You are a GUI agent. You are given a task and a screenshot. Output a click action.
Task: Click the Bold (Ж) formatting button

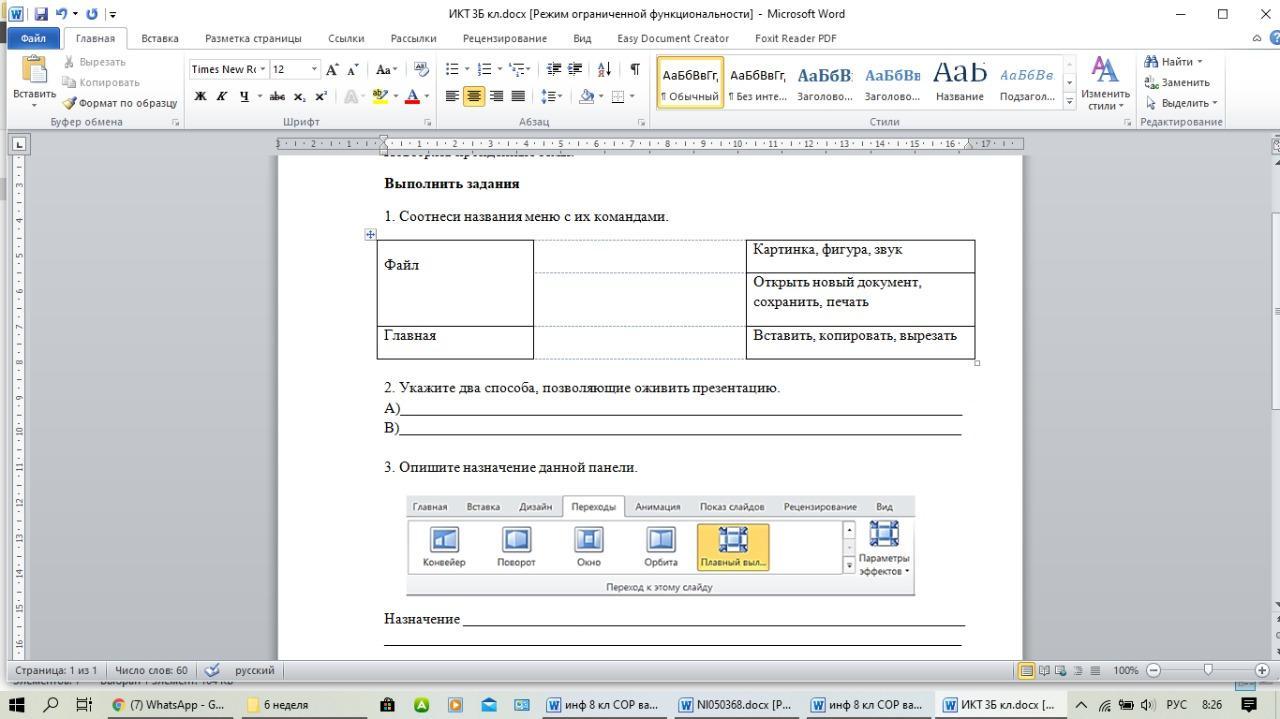tap(200, 97)
